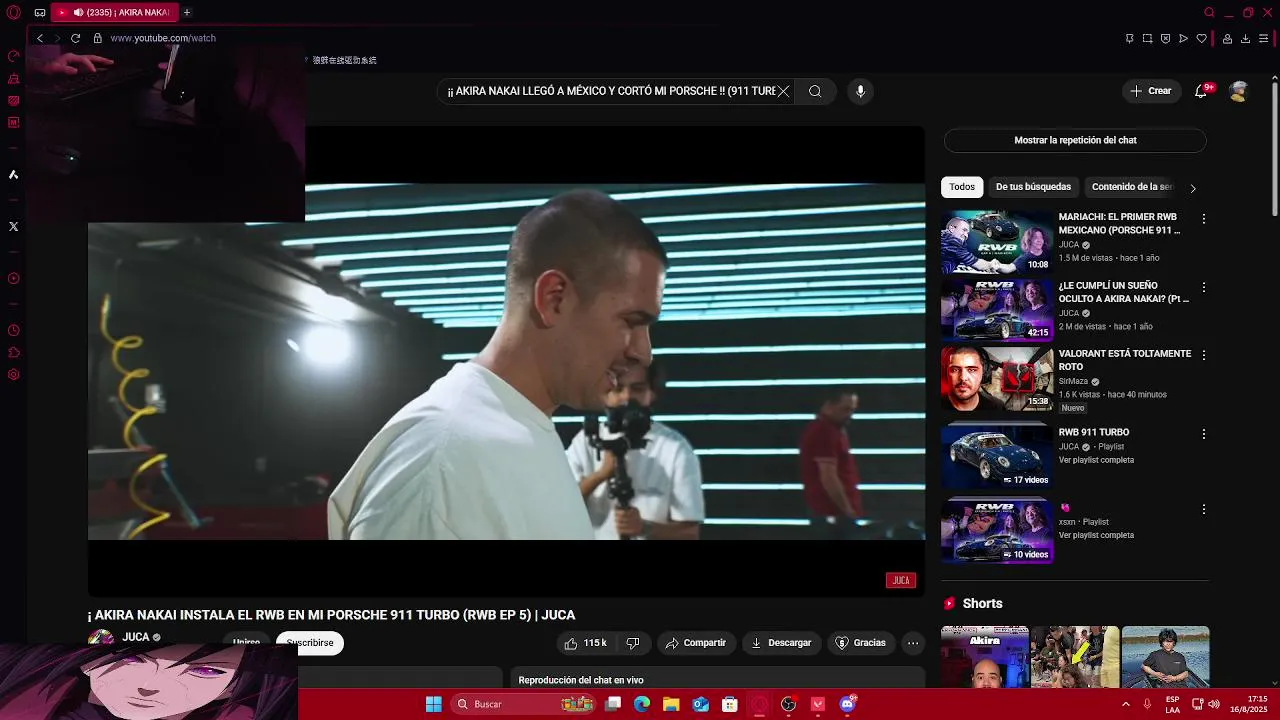Open the workspaces icon left of the tab
Viewport: 1280px width, 720px height.
coord(39,12)
